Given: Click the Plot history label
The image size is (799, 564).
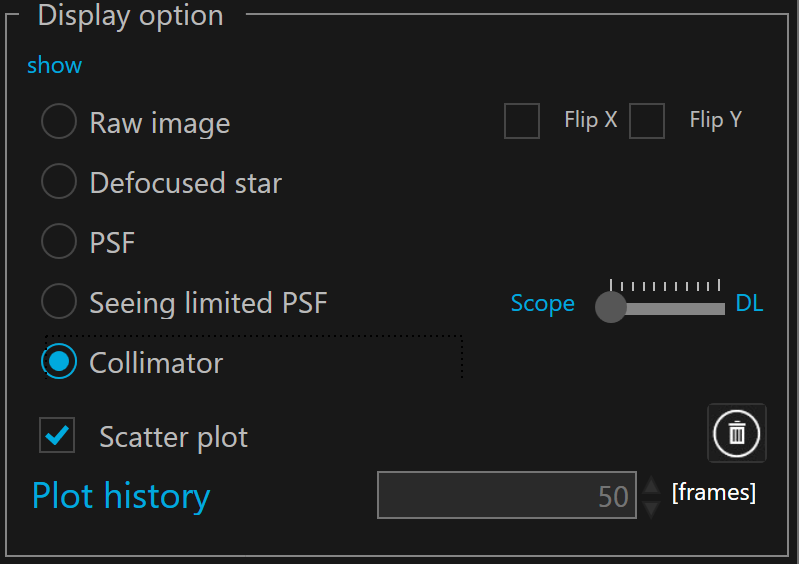Looking at the screenshot, I should [121, 496].
